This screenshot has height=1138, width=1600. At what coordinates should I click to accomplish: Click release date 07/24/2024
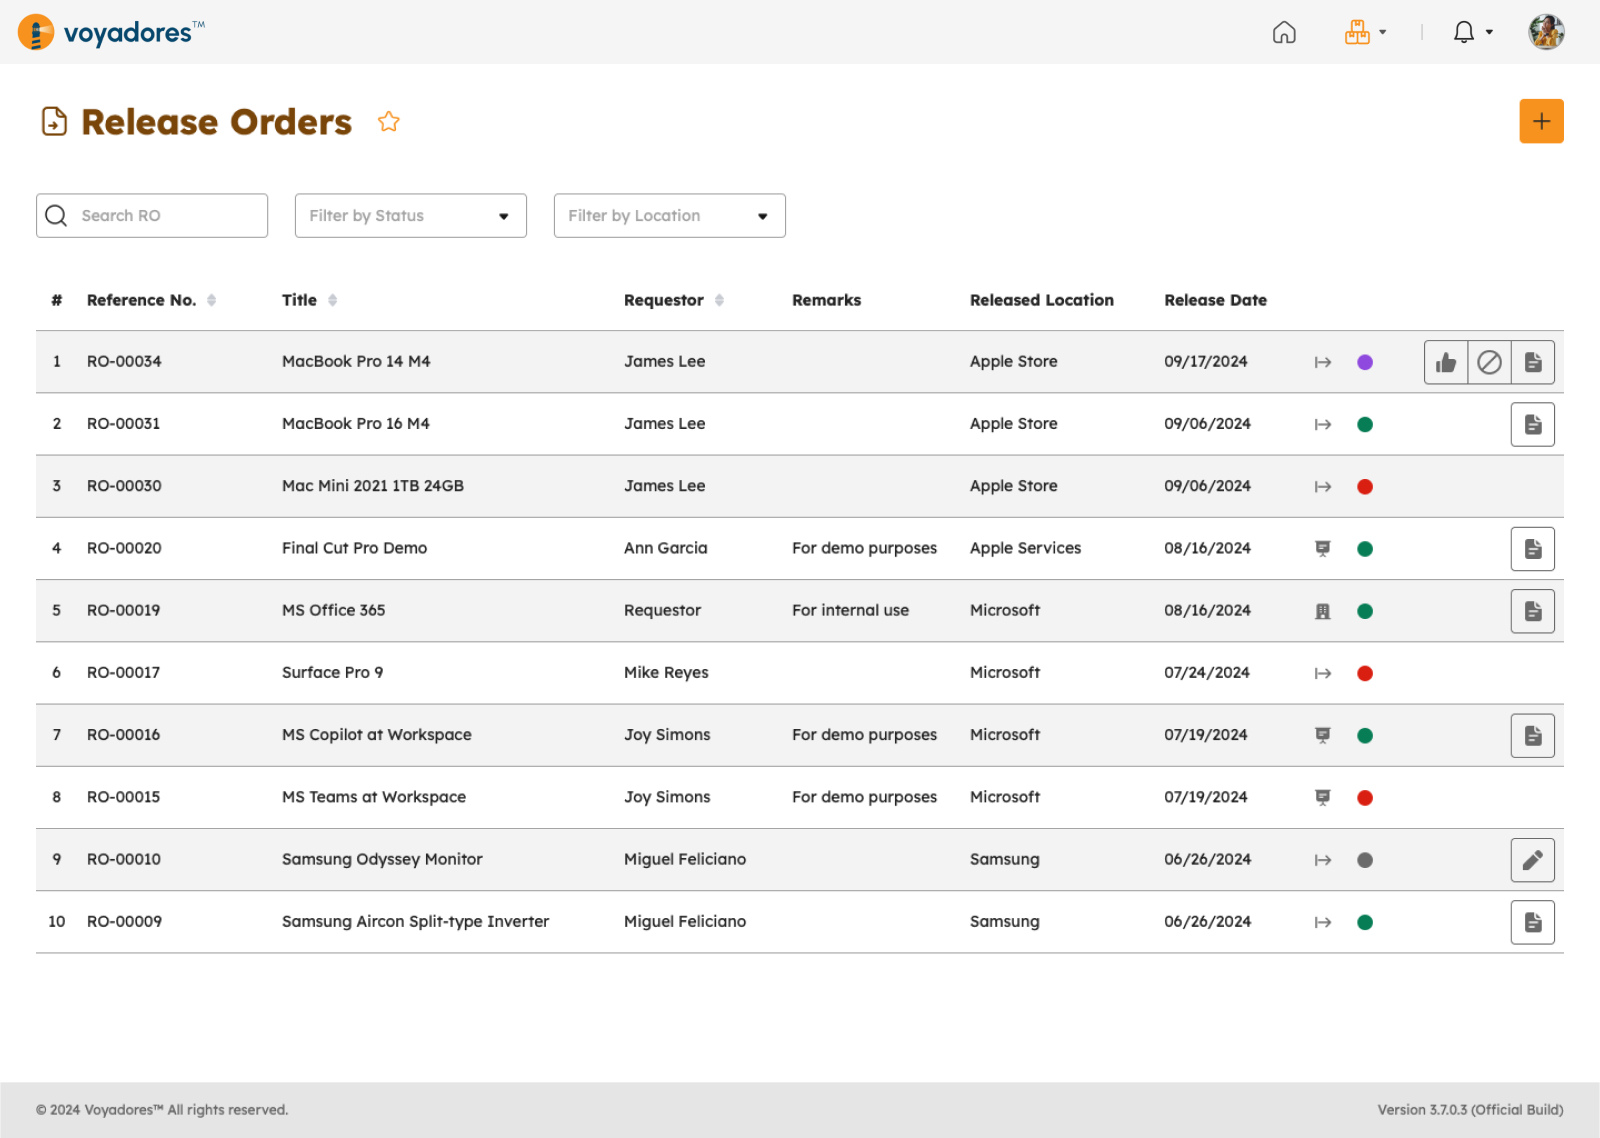click(x=1206, y=672)
